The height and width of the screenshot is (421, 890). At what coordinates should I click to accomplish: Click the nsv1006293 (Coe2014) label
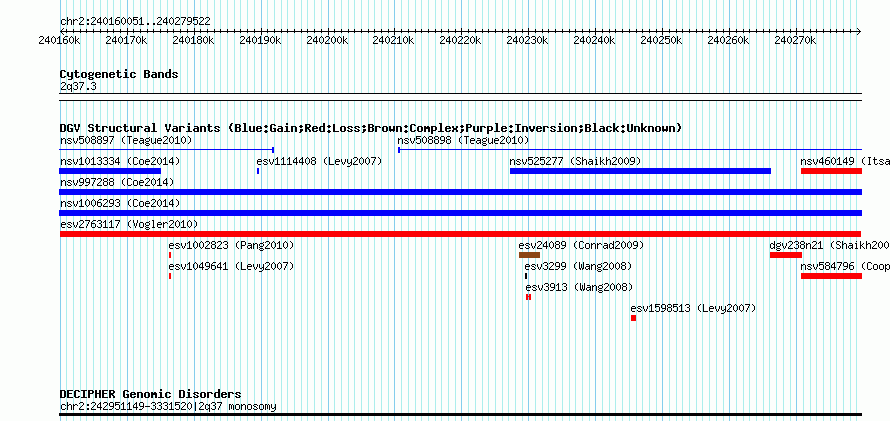point(120,203)
